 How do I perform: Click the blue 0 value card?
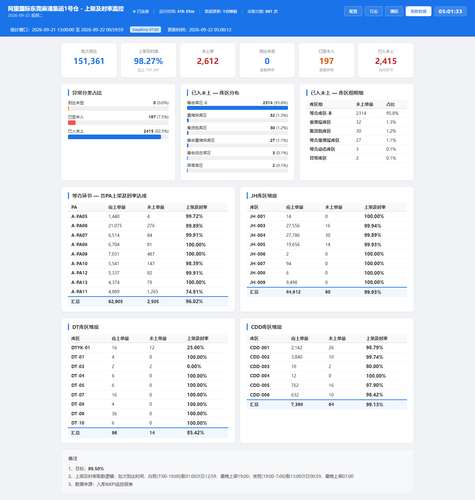267,61
